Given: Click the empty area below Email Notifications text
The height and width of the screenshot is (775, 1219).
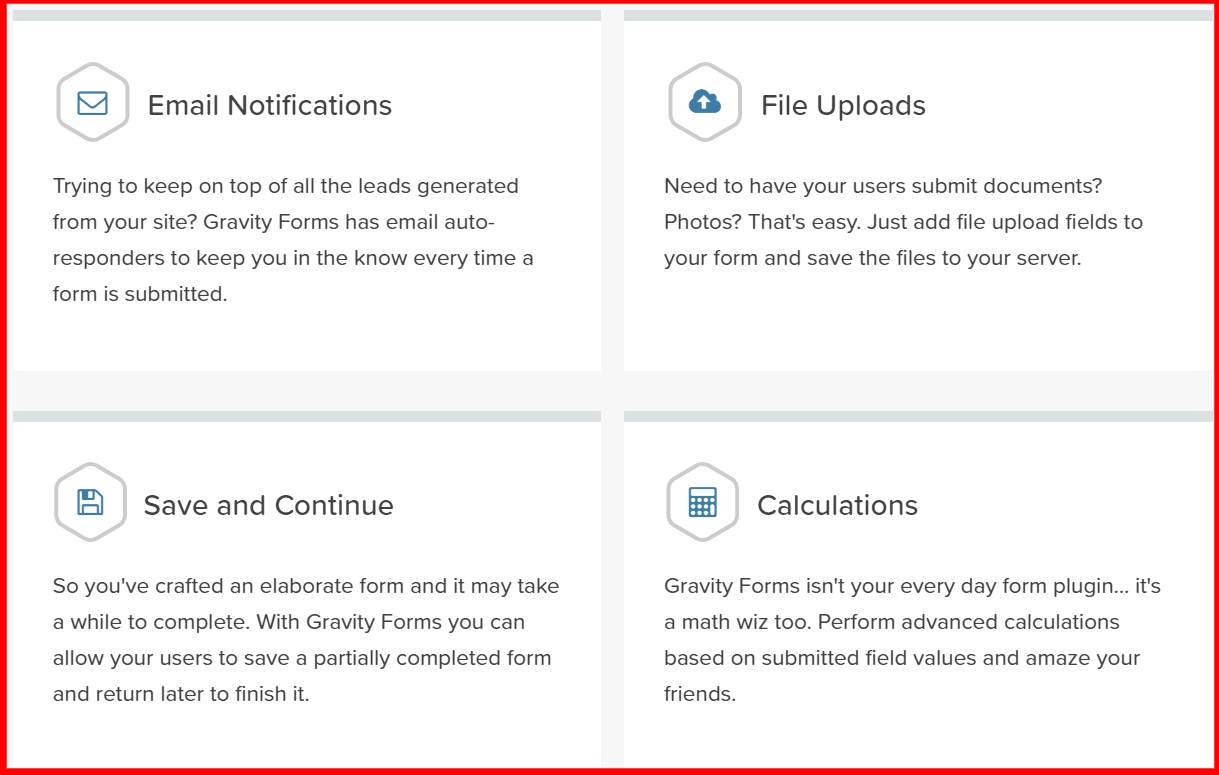Looking at the screenshot, I should click(306, 340).
